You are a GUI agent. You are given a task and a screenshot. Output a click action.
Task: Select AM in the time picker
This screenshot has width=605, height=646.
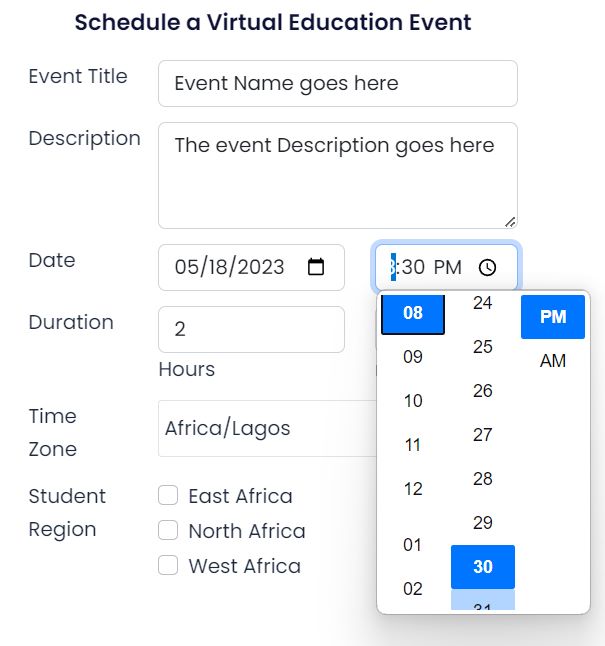(x=552, y=361)
